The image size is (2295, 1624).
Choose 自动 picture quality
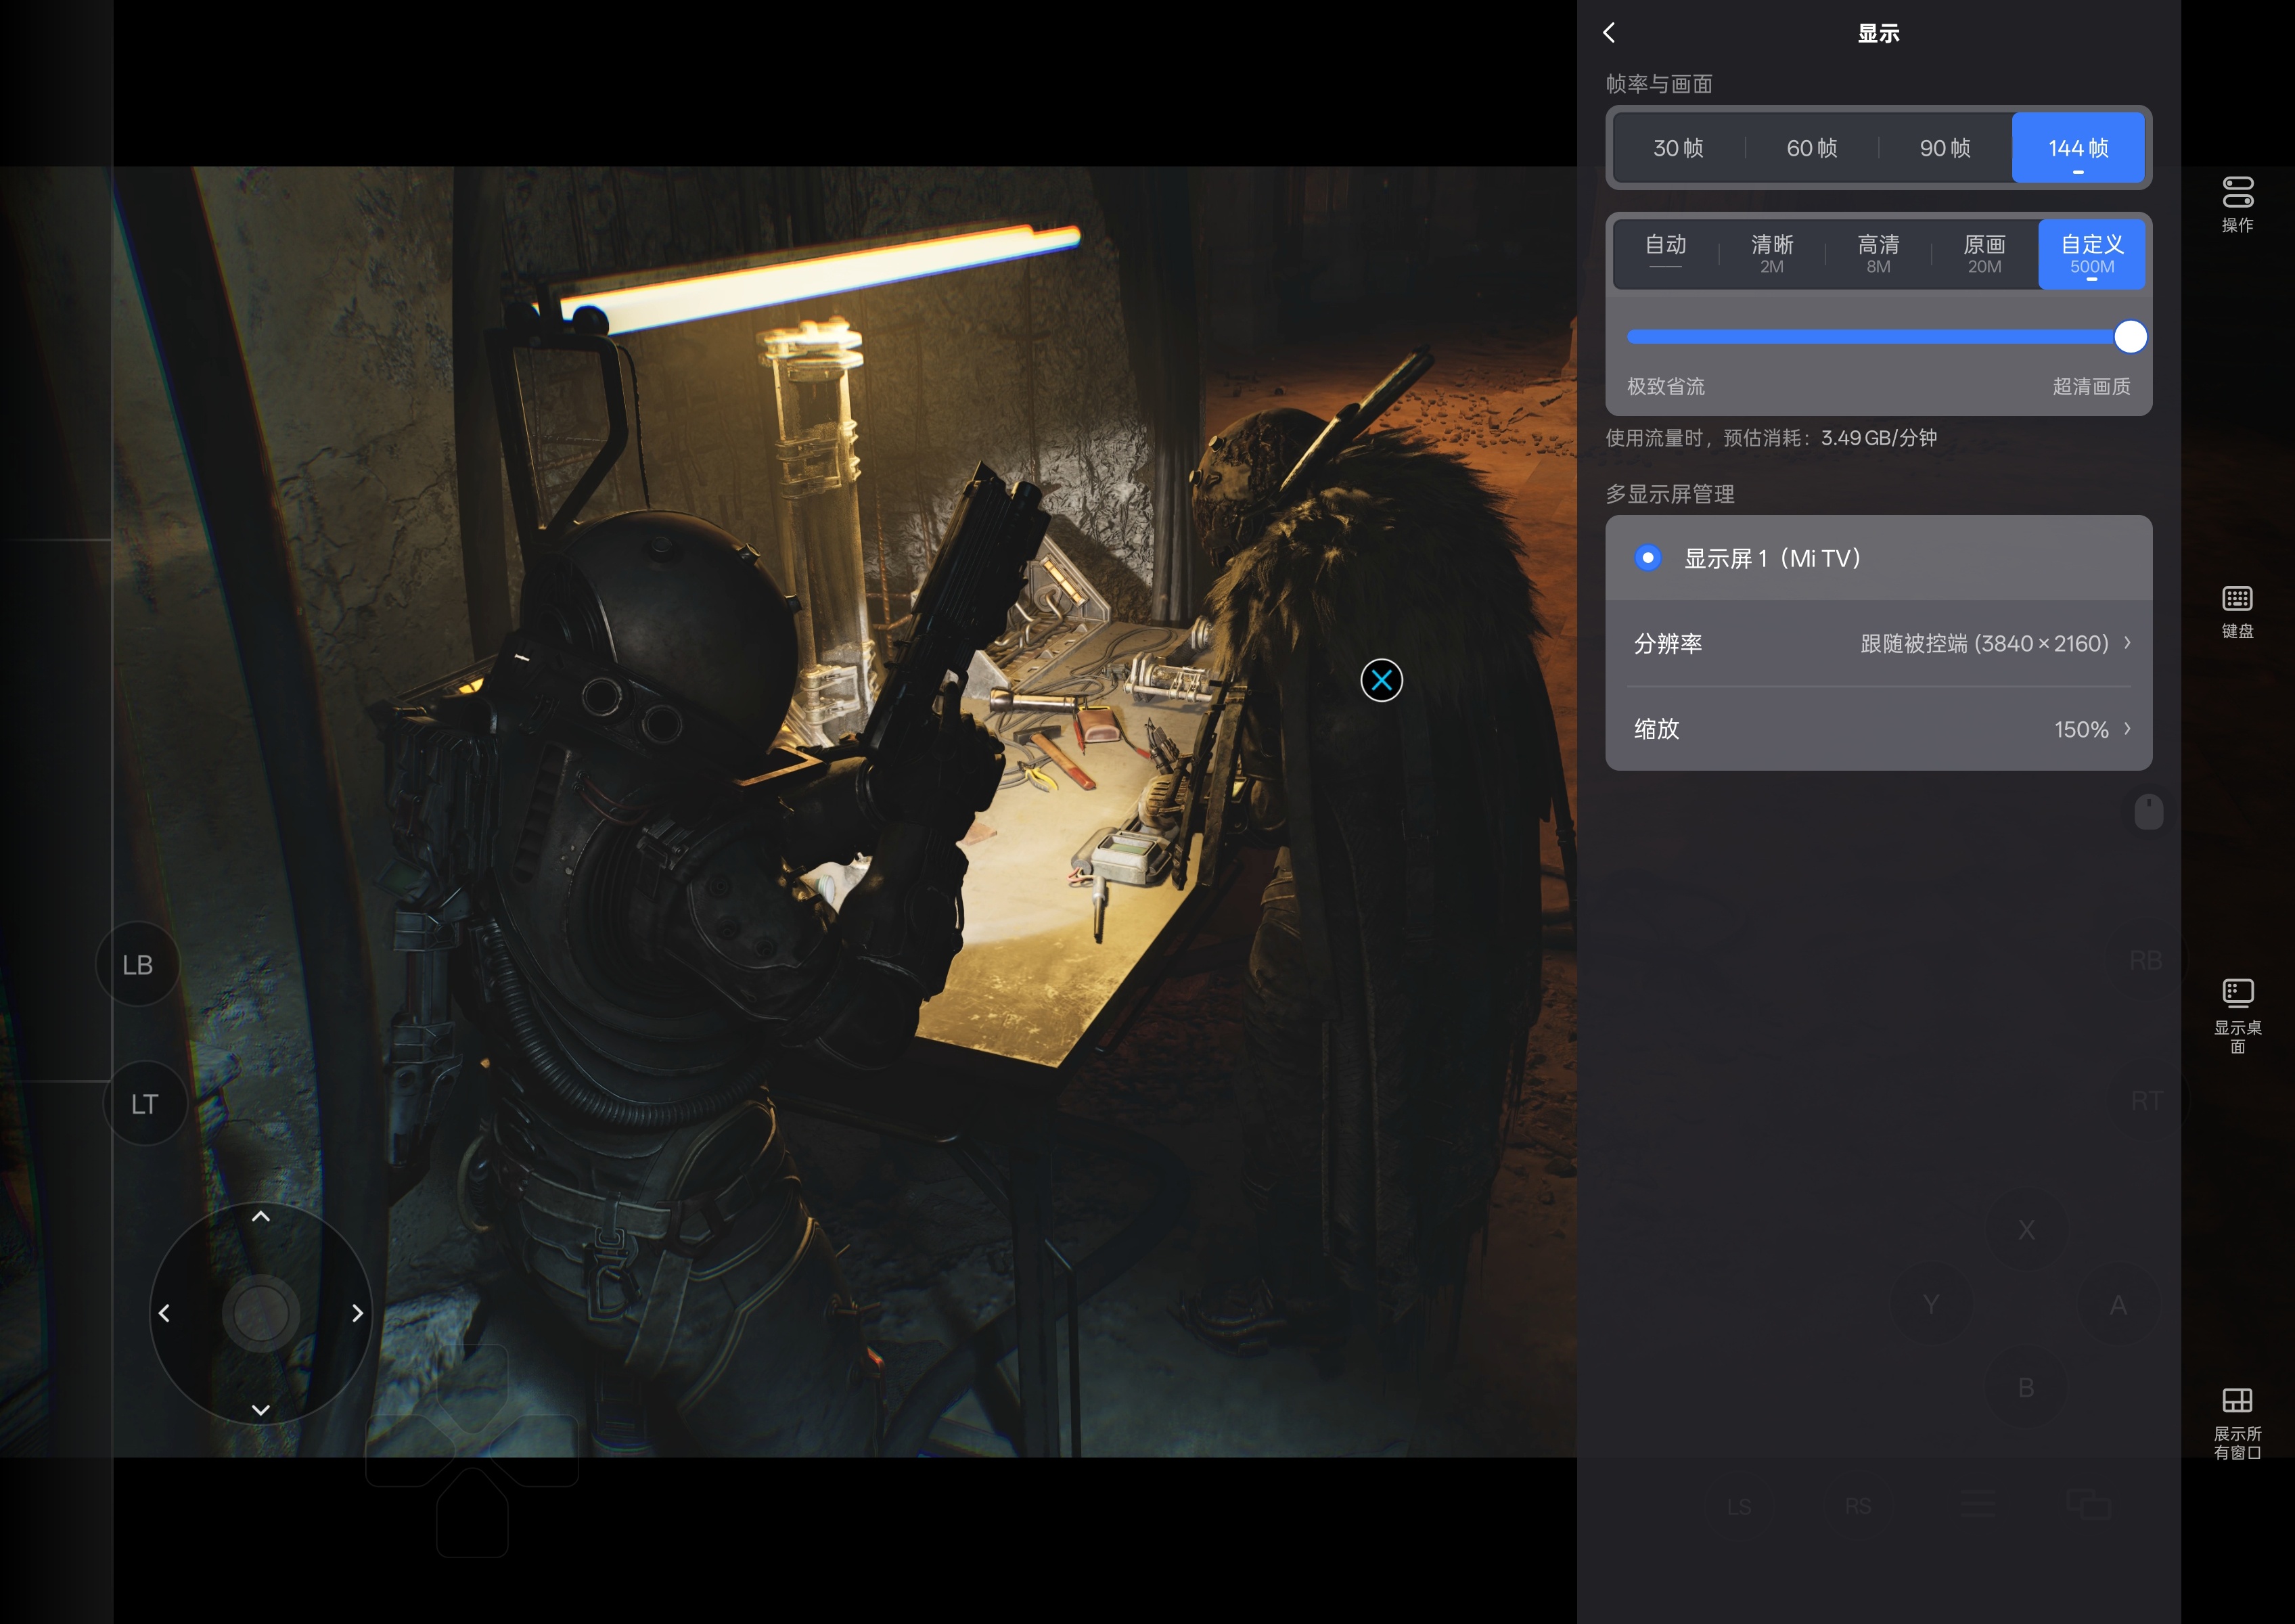pyautogui.click(x=1665, y=254)
